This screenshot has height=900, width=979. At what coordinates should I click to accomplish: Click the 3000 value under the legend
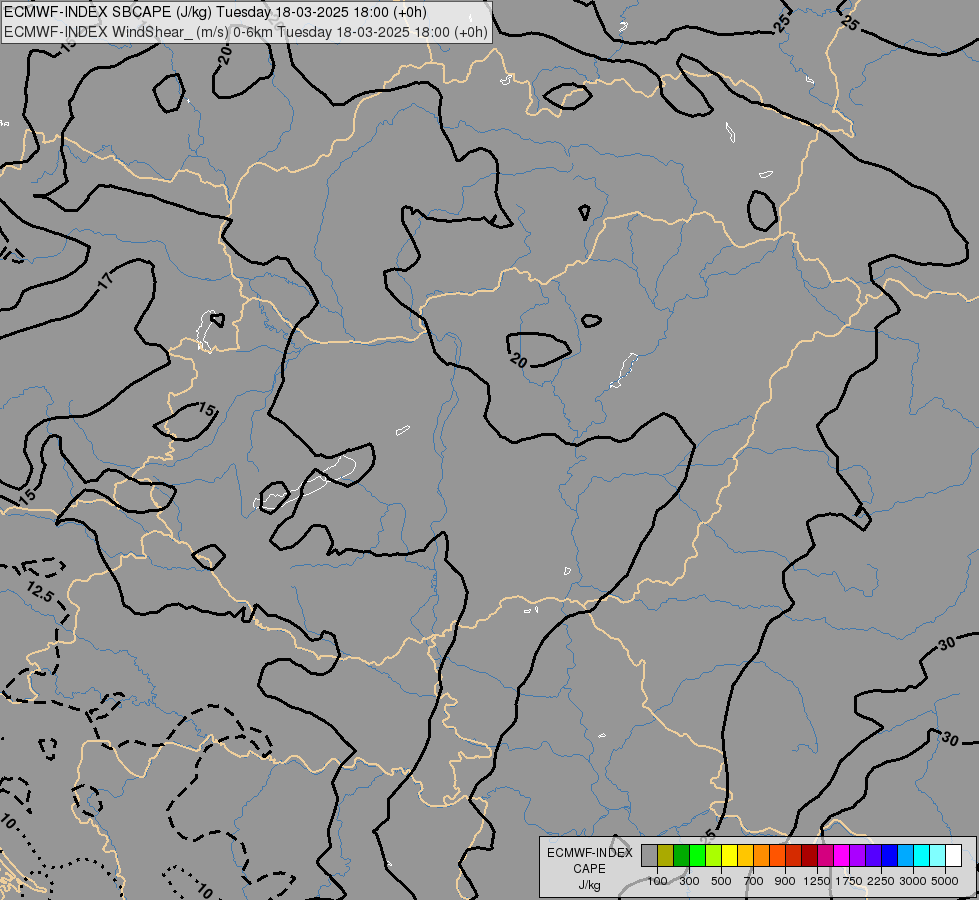(x=913, y=881)
